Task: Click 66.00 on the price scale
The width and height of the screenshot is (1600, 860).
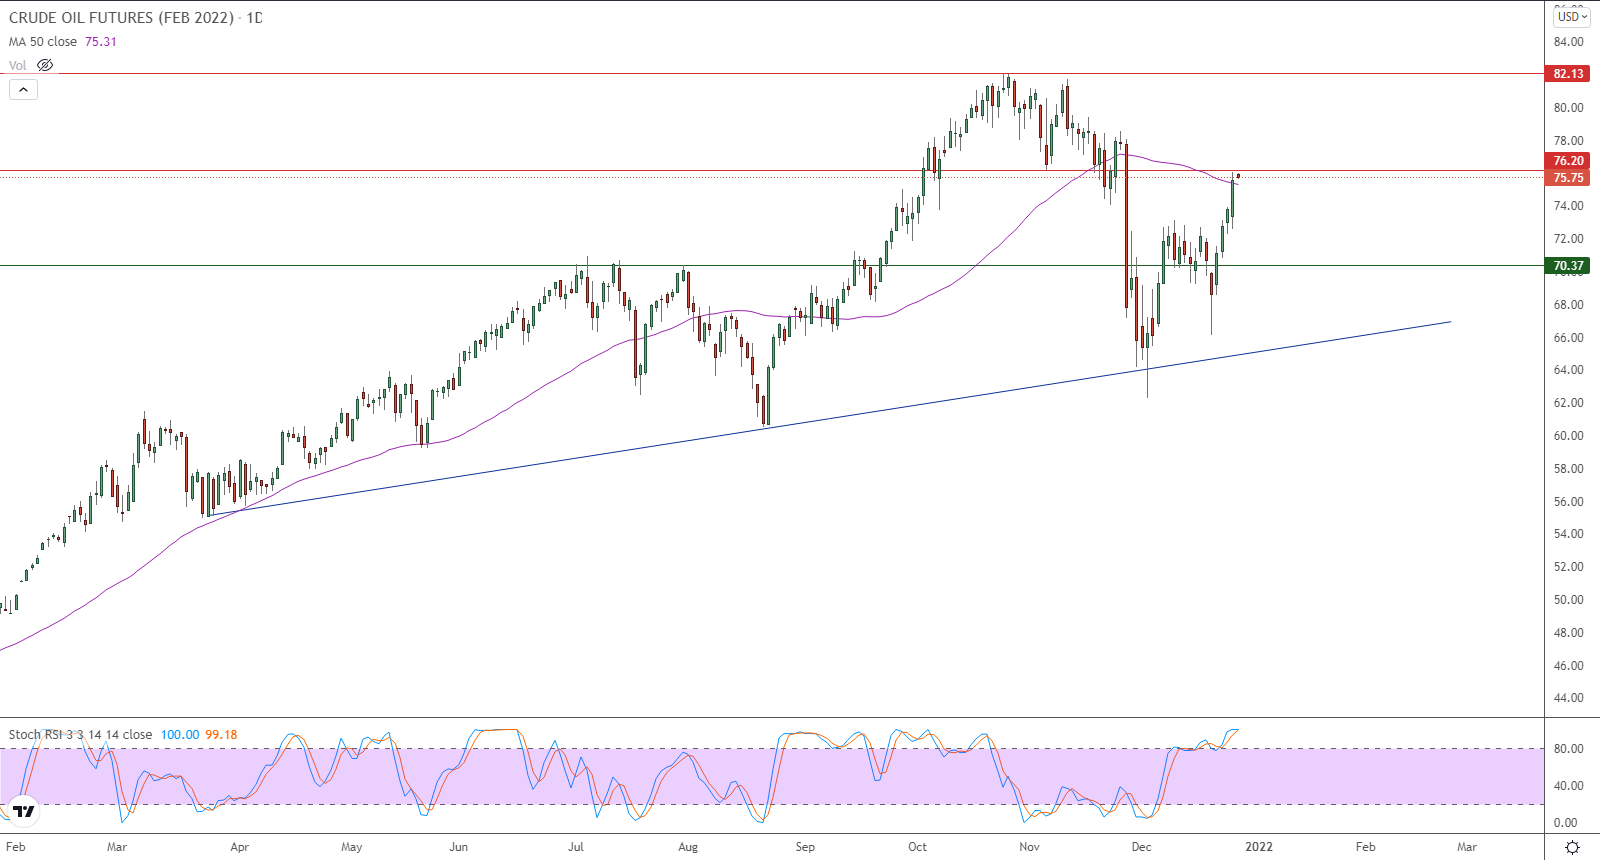Action: click(1568, 338)
